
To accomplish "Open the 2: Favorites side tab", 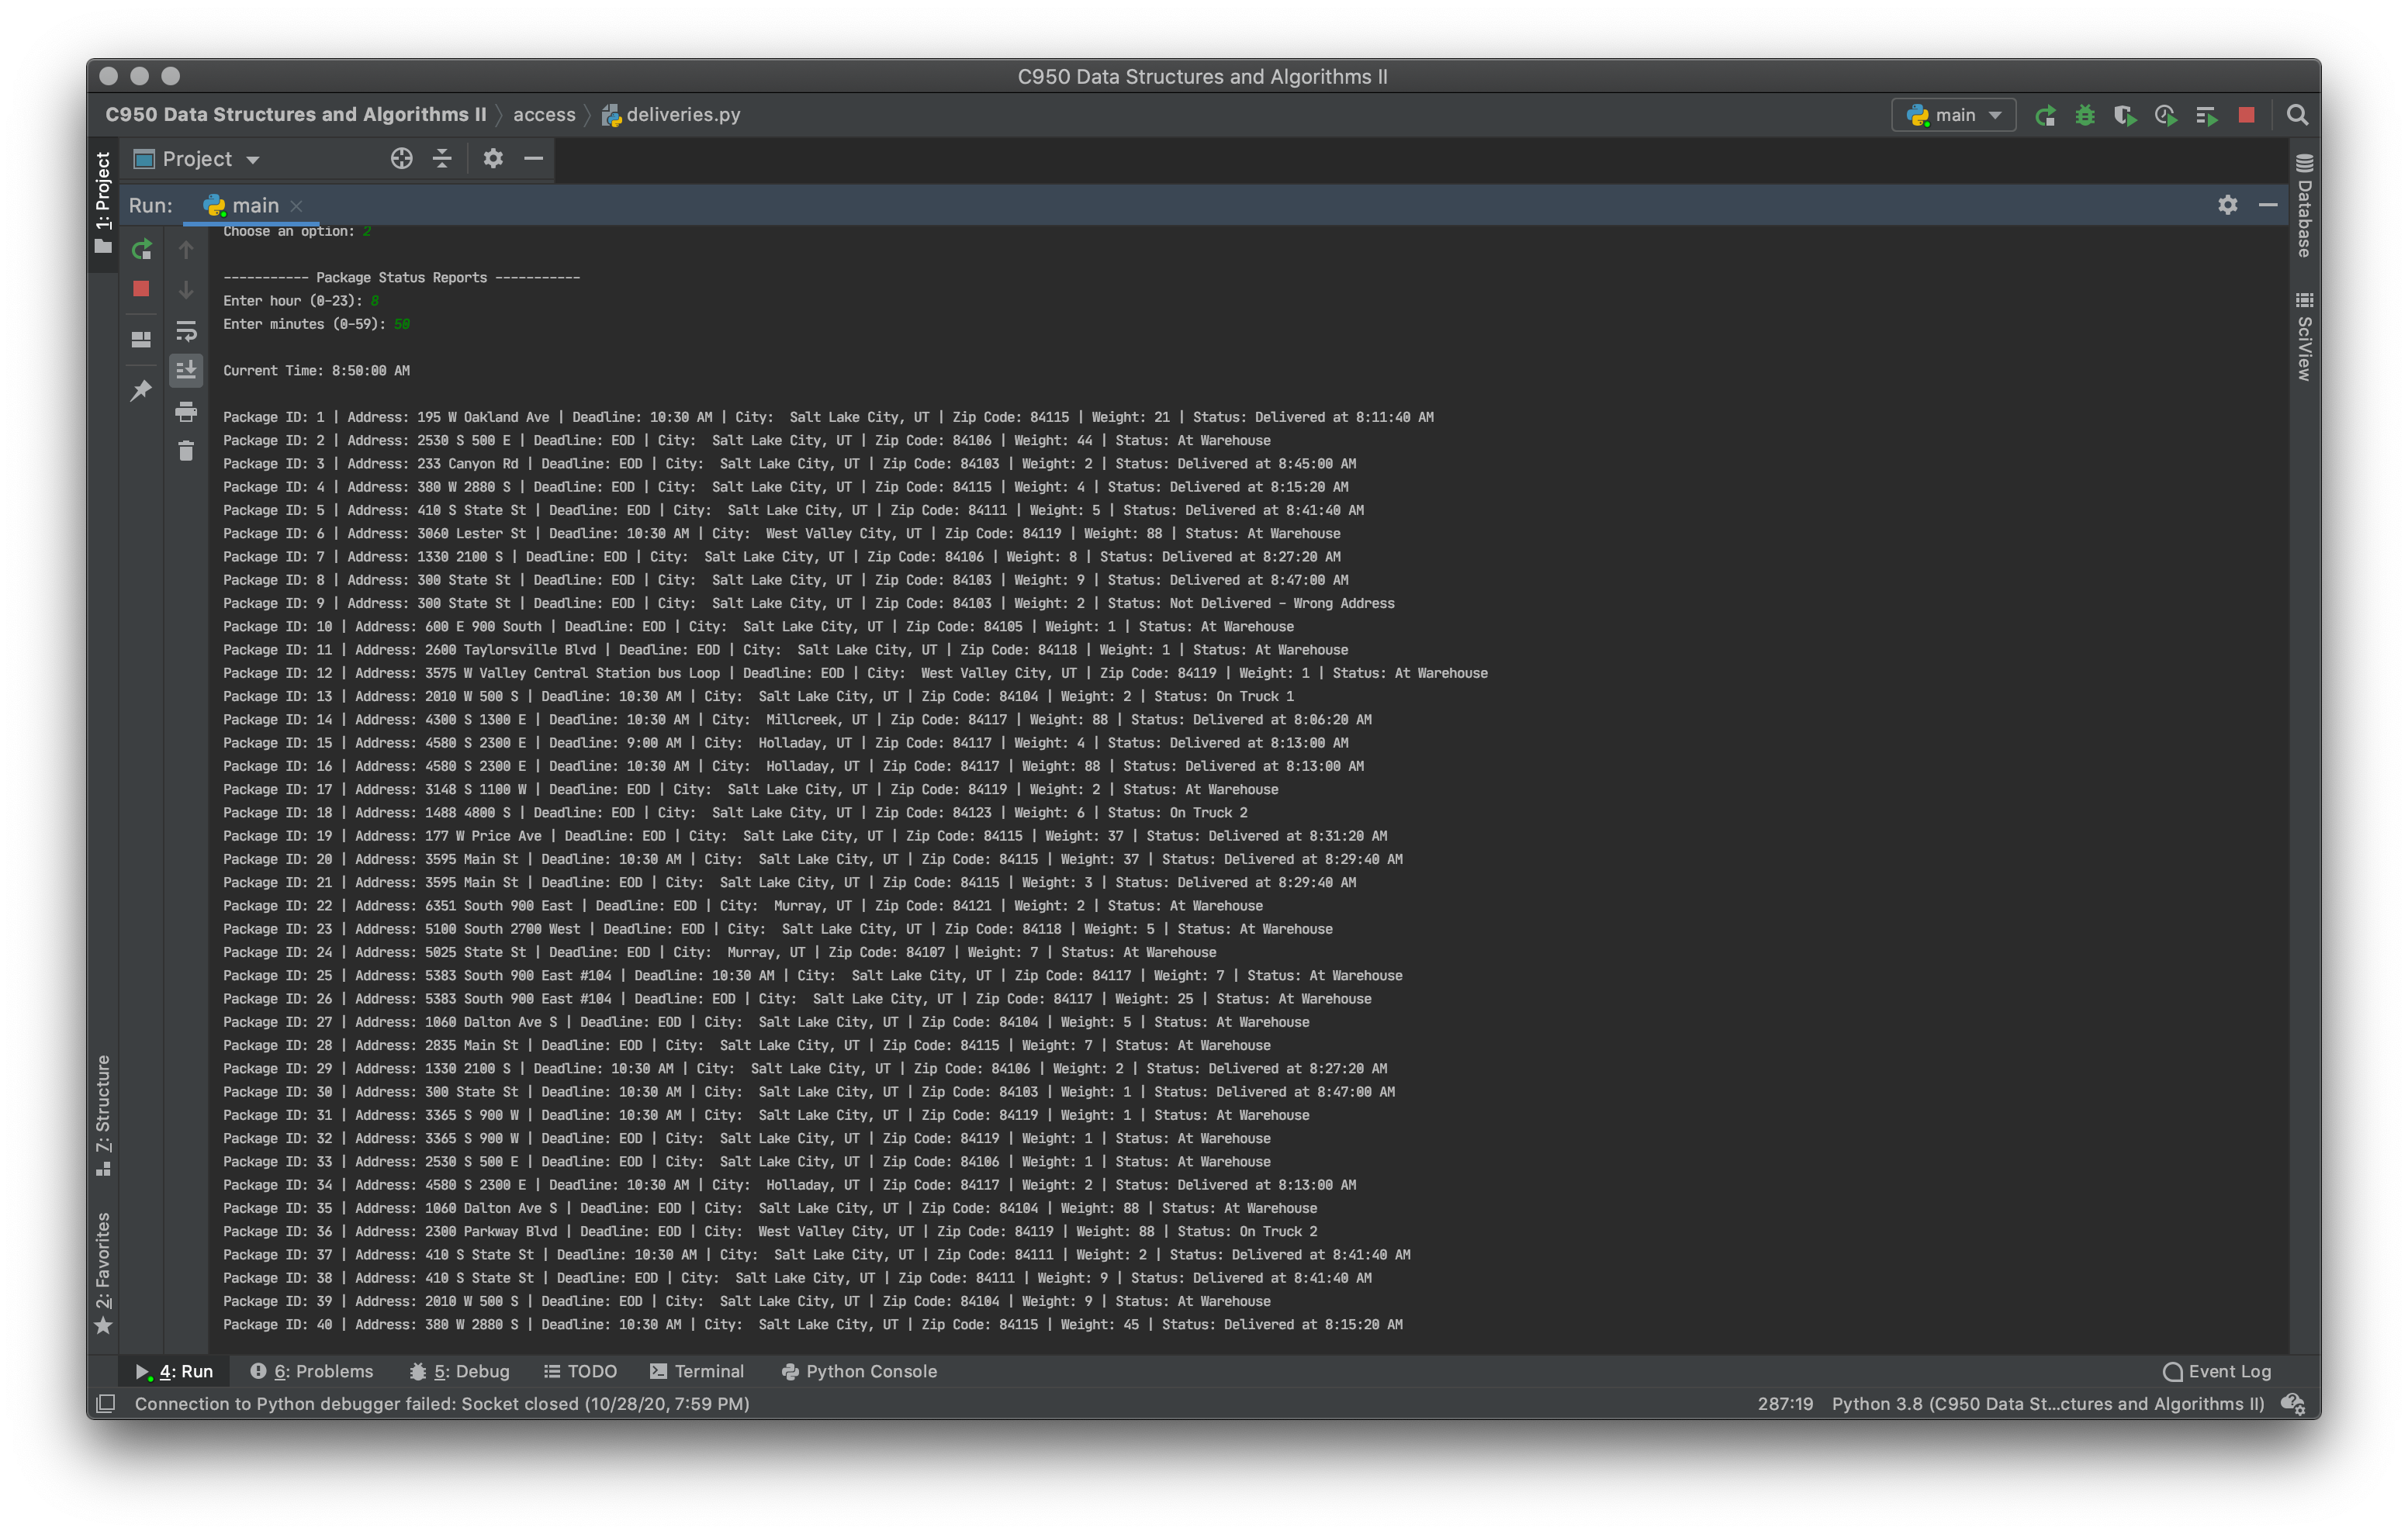I will click(x=103, y=1273).
